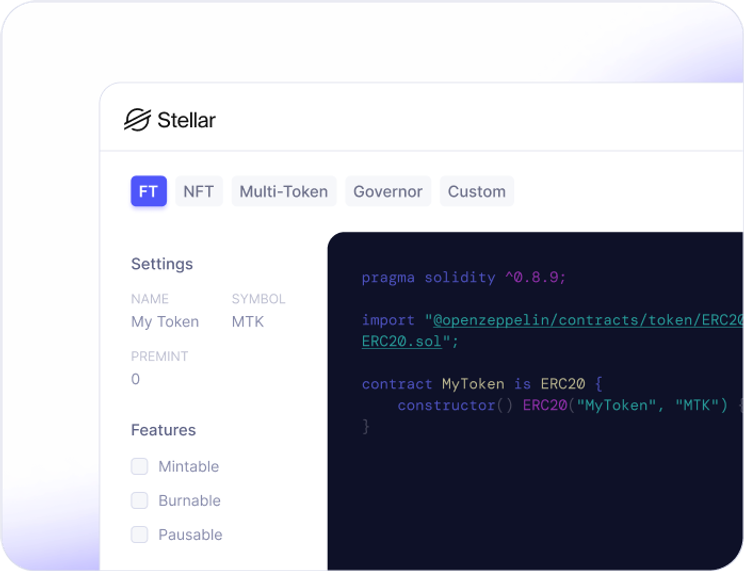
Task: Enable the Mintable checkbox
Action: [140, 467]
